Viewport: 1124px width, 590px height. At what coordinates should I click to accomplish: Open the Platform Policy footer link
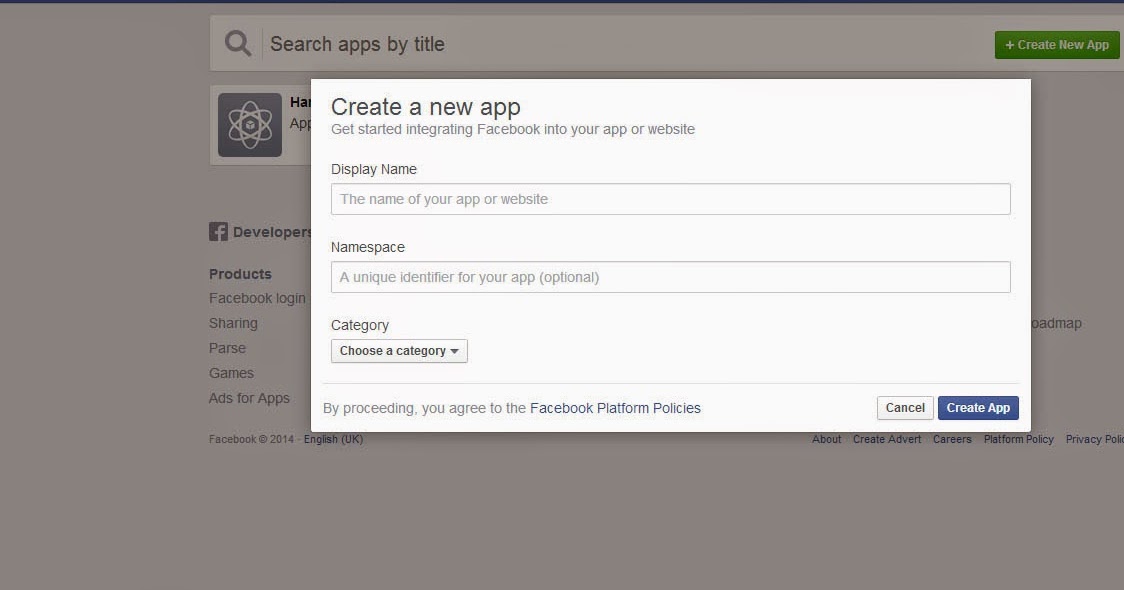pyautogui.click(x=1019, y=439)
